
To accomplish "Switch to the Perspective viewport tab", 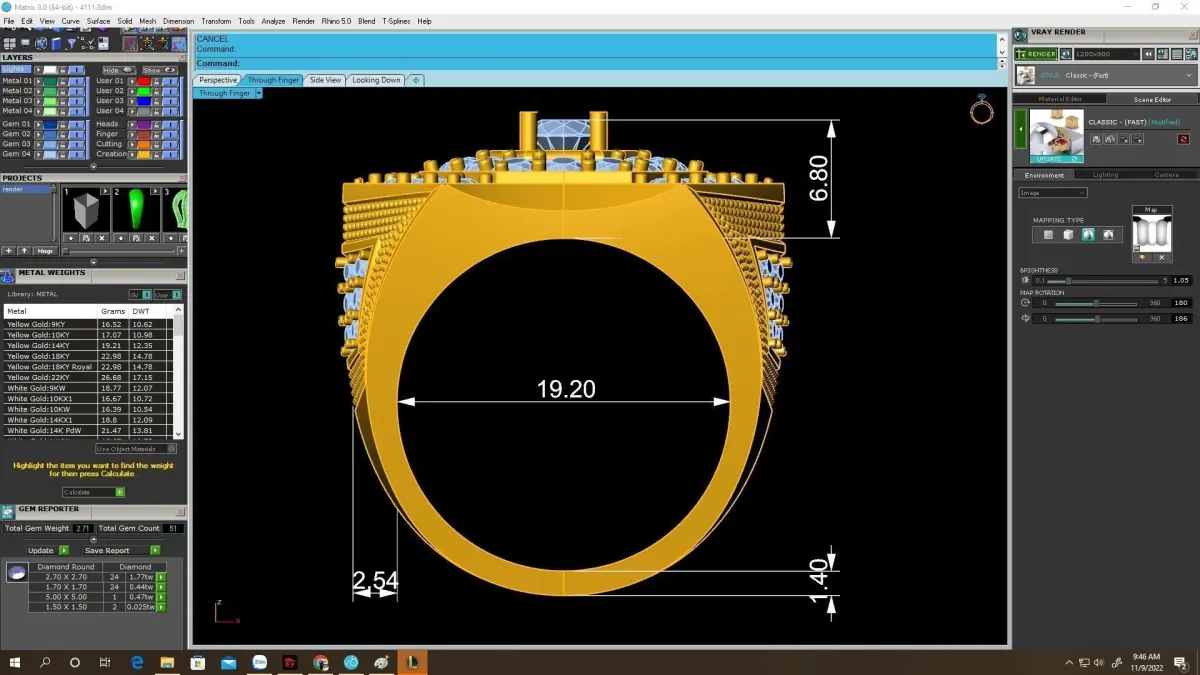I will coord(218,80).
